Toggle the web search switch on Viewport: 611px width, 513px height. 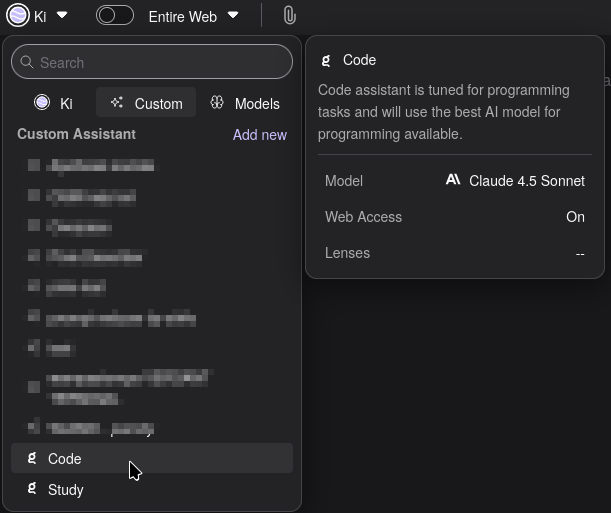(x=115, y=16)
